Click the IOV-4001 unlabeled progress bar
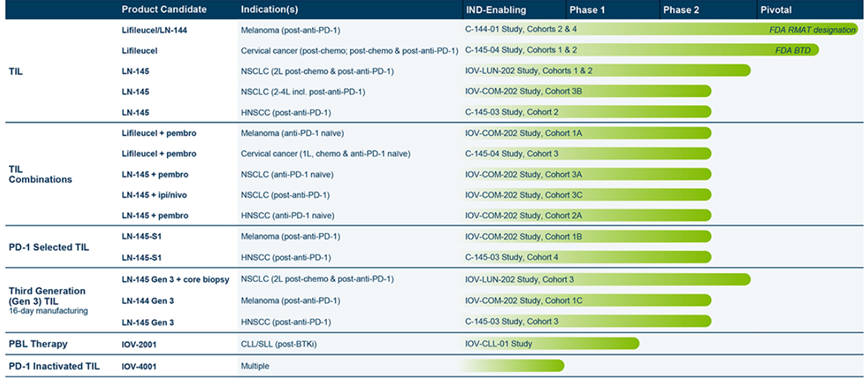The height and width of the screenshot is (378, 865). pyautogui.click(x=513, y=365)
